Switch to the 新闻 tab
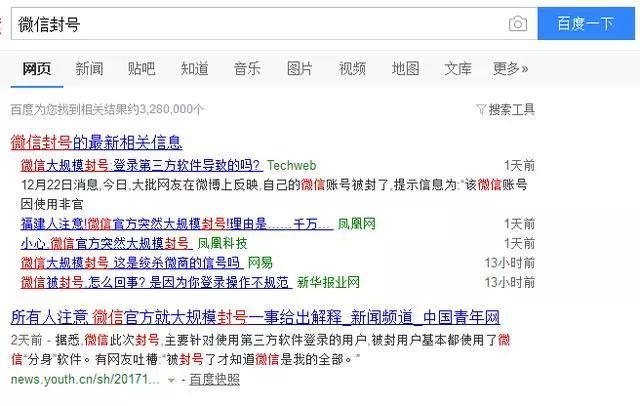 (89, 69)
